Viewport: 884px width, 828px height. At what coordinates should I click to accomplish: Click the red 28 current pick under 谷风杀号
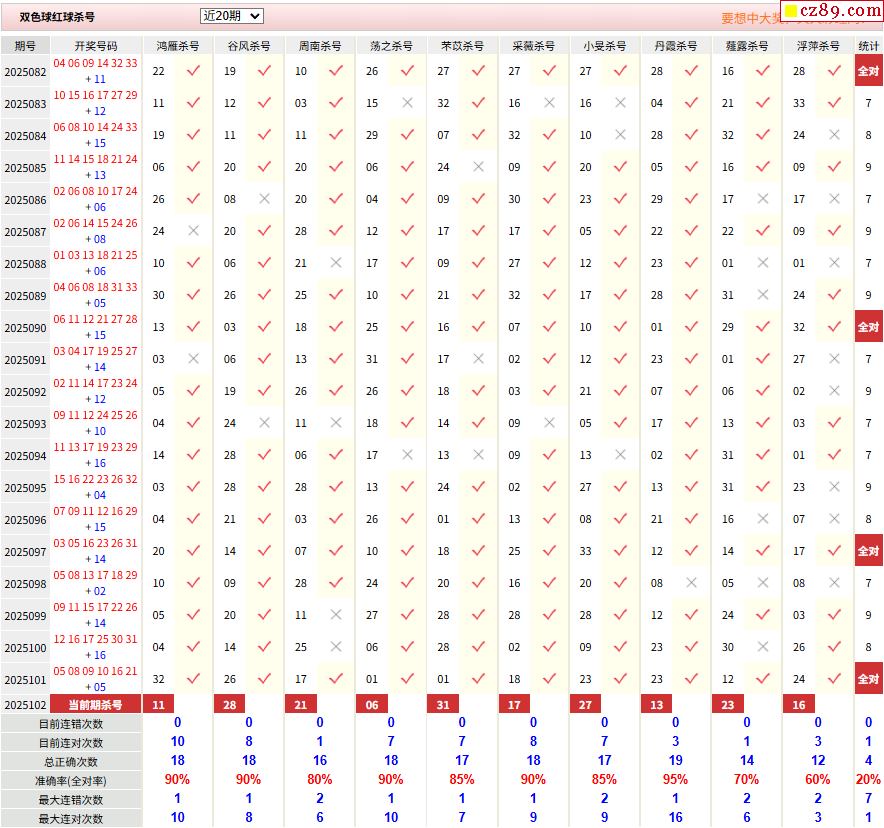pos(229,705)
